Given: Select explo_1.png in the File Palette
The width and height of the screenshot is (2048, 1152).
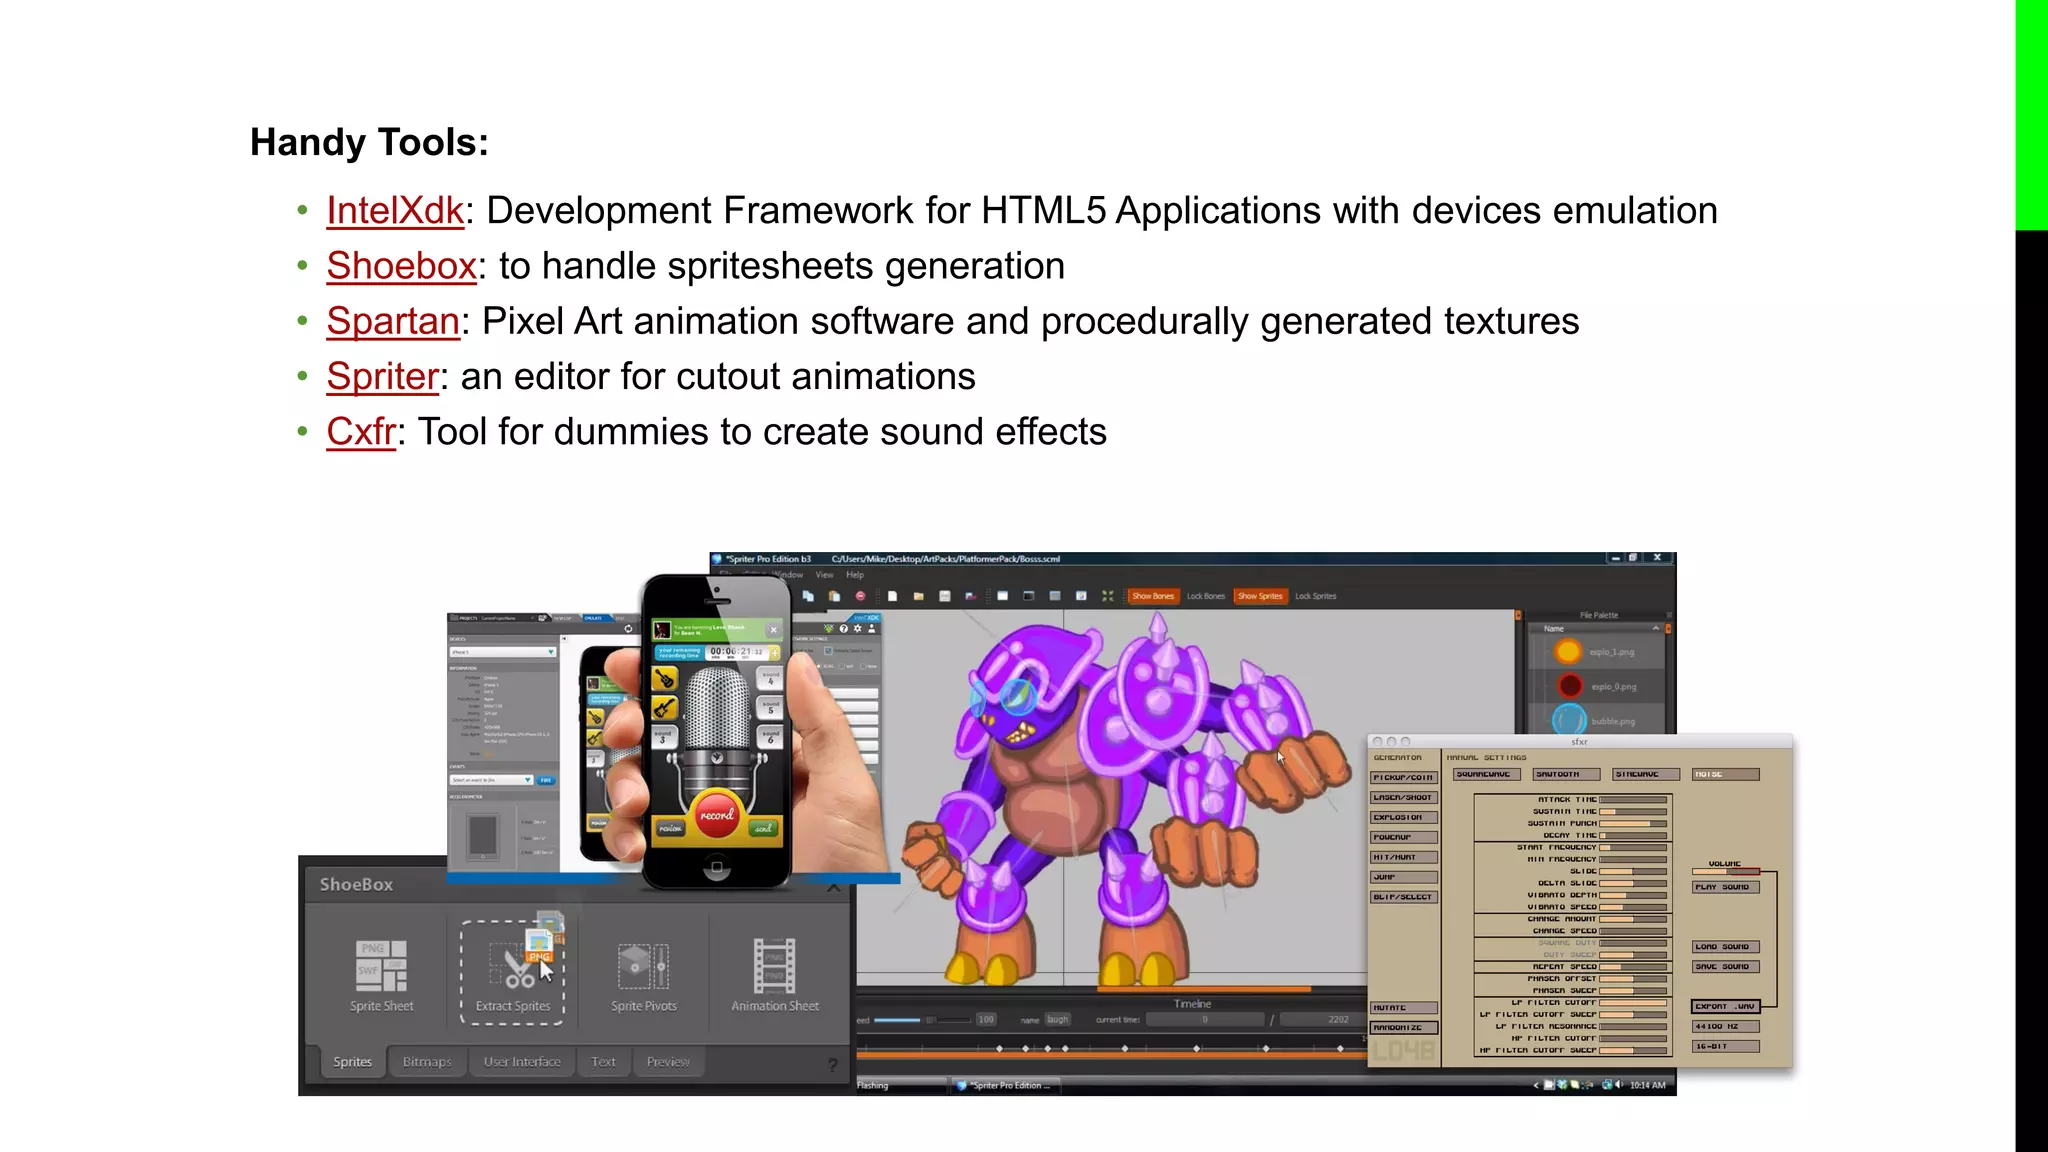Looking at the screenshot, I should click(x=1598, y=652).
